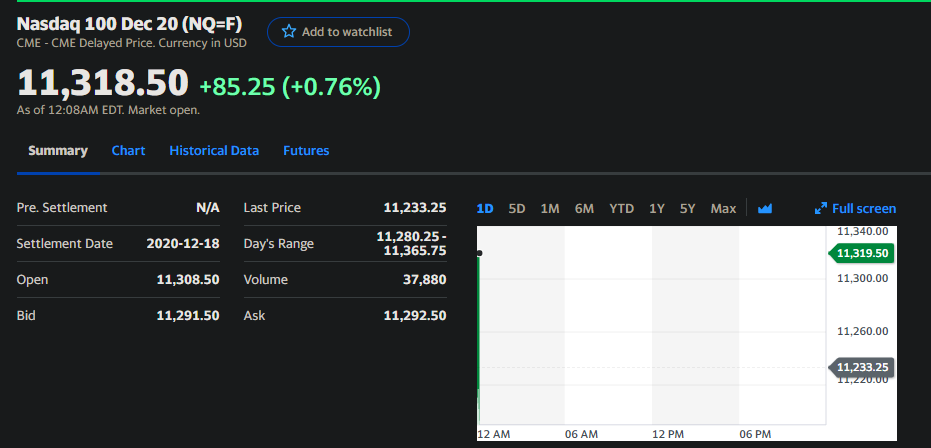The height and width of the screenshot is (448, 931).
Task: Show year-to-date YTD chart range
Action: click(621, 209)
